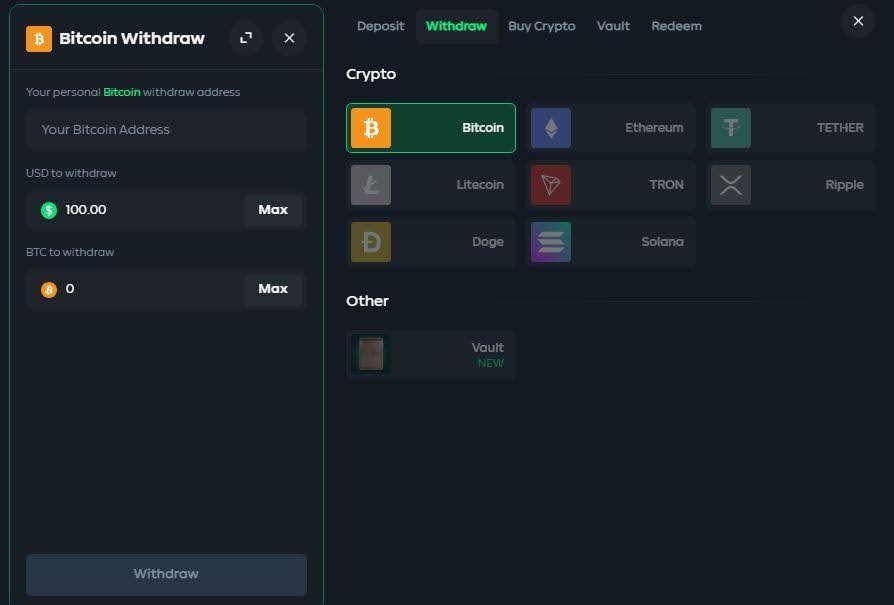894x605 pixels.
Task: Select the Doge coin icon
Action: [x=371, y=242]
